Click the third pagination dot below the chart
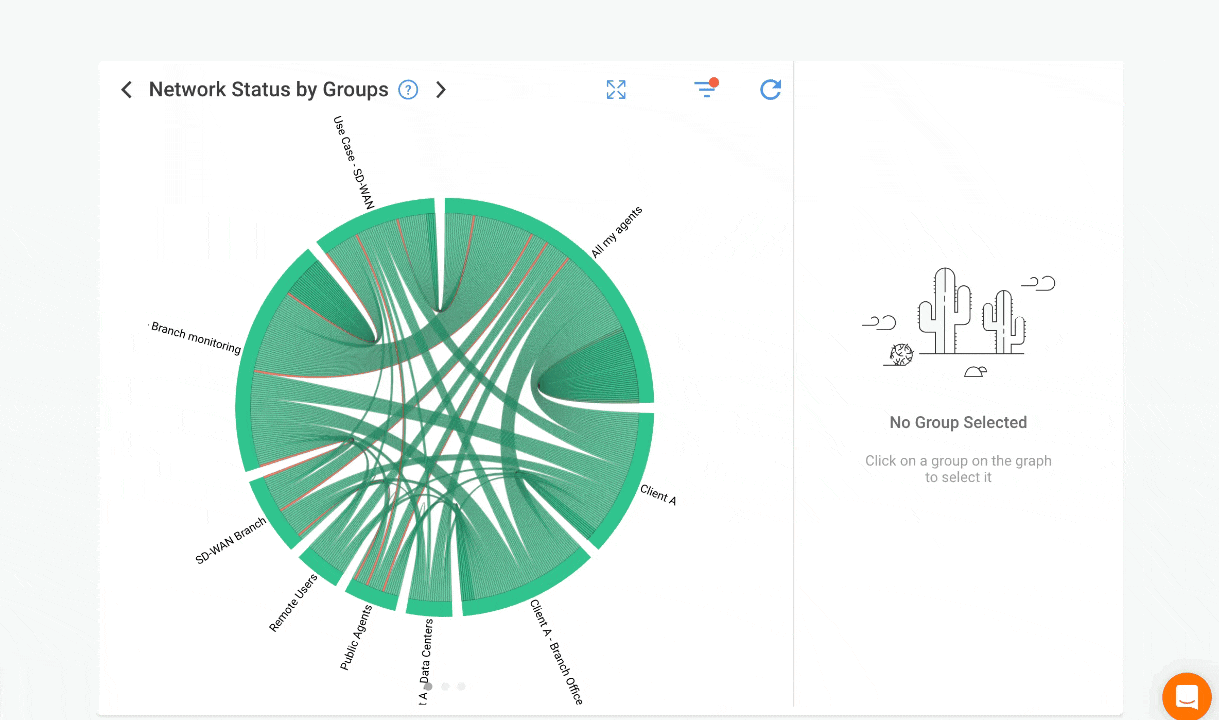 click(x=461, y=686)
